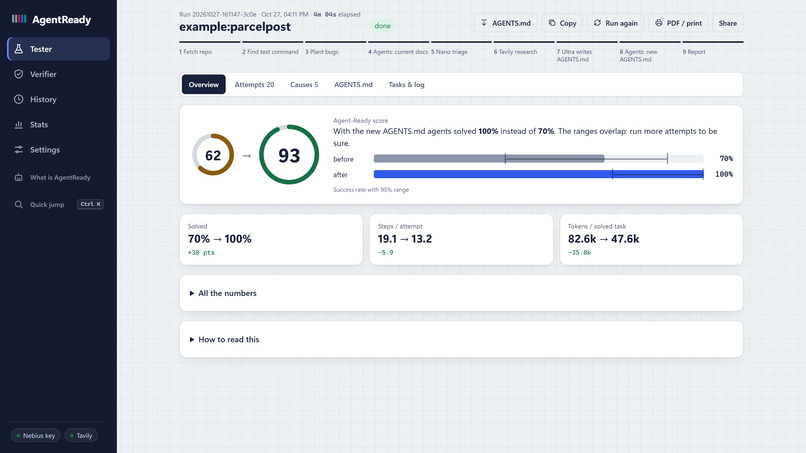This screenshot has width=806, height=453.
Task: Click the -35.0k tokens delta
Action: (x=579, y=252)
